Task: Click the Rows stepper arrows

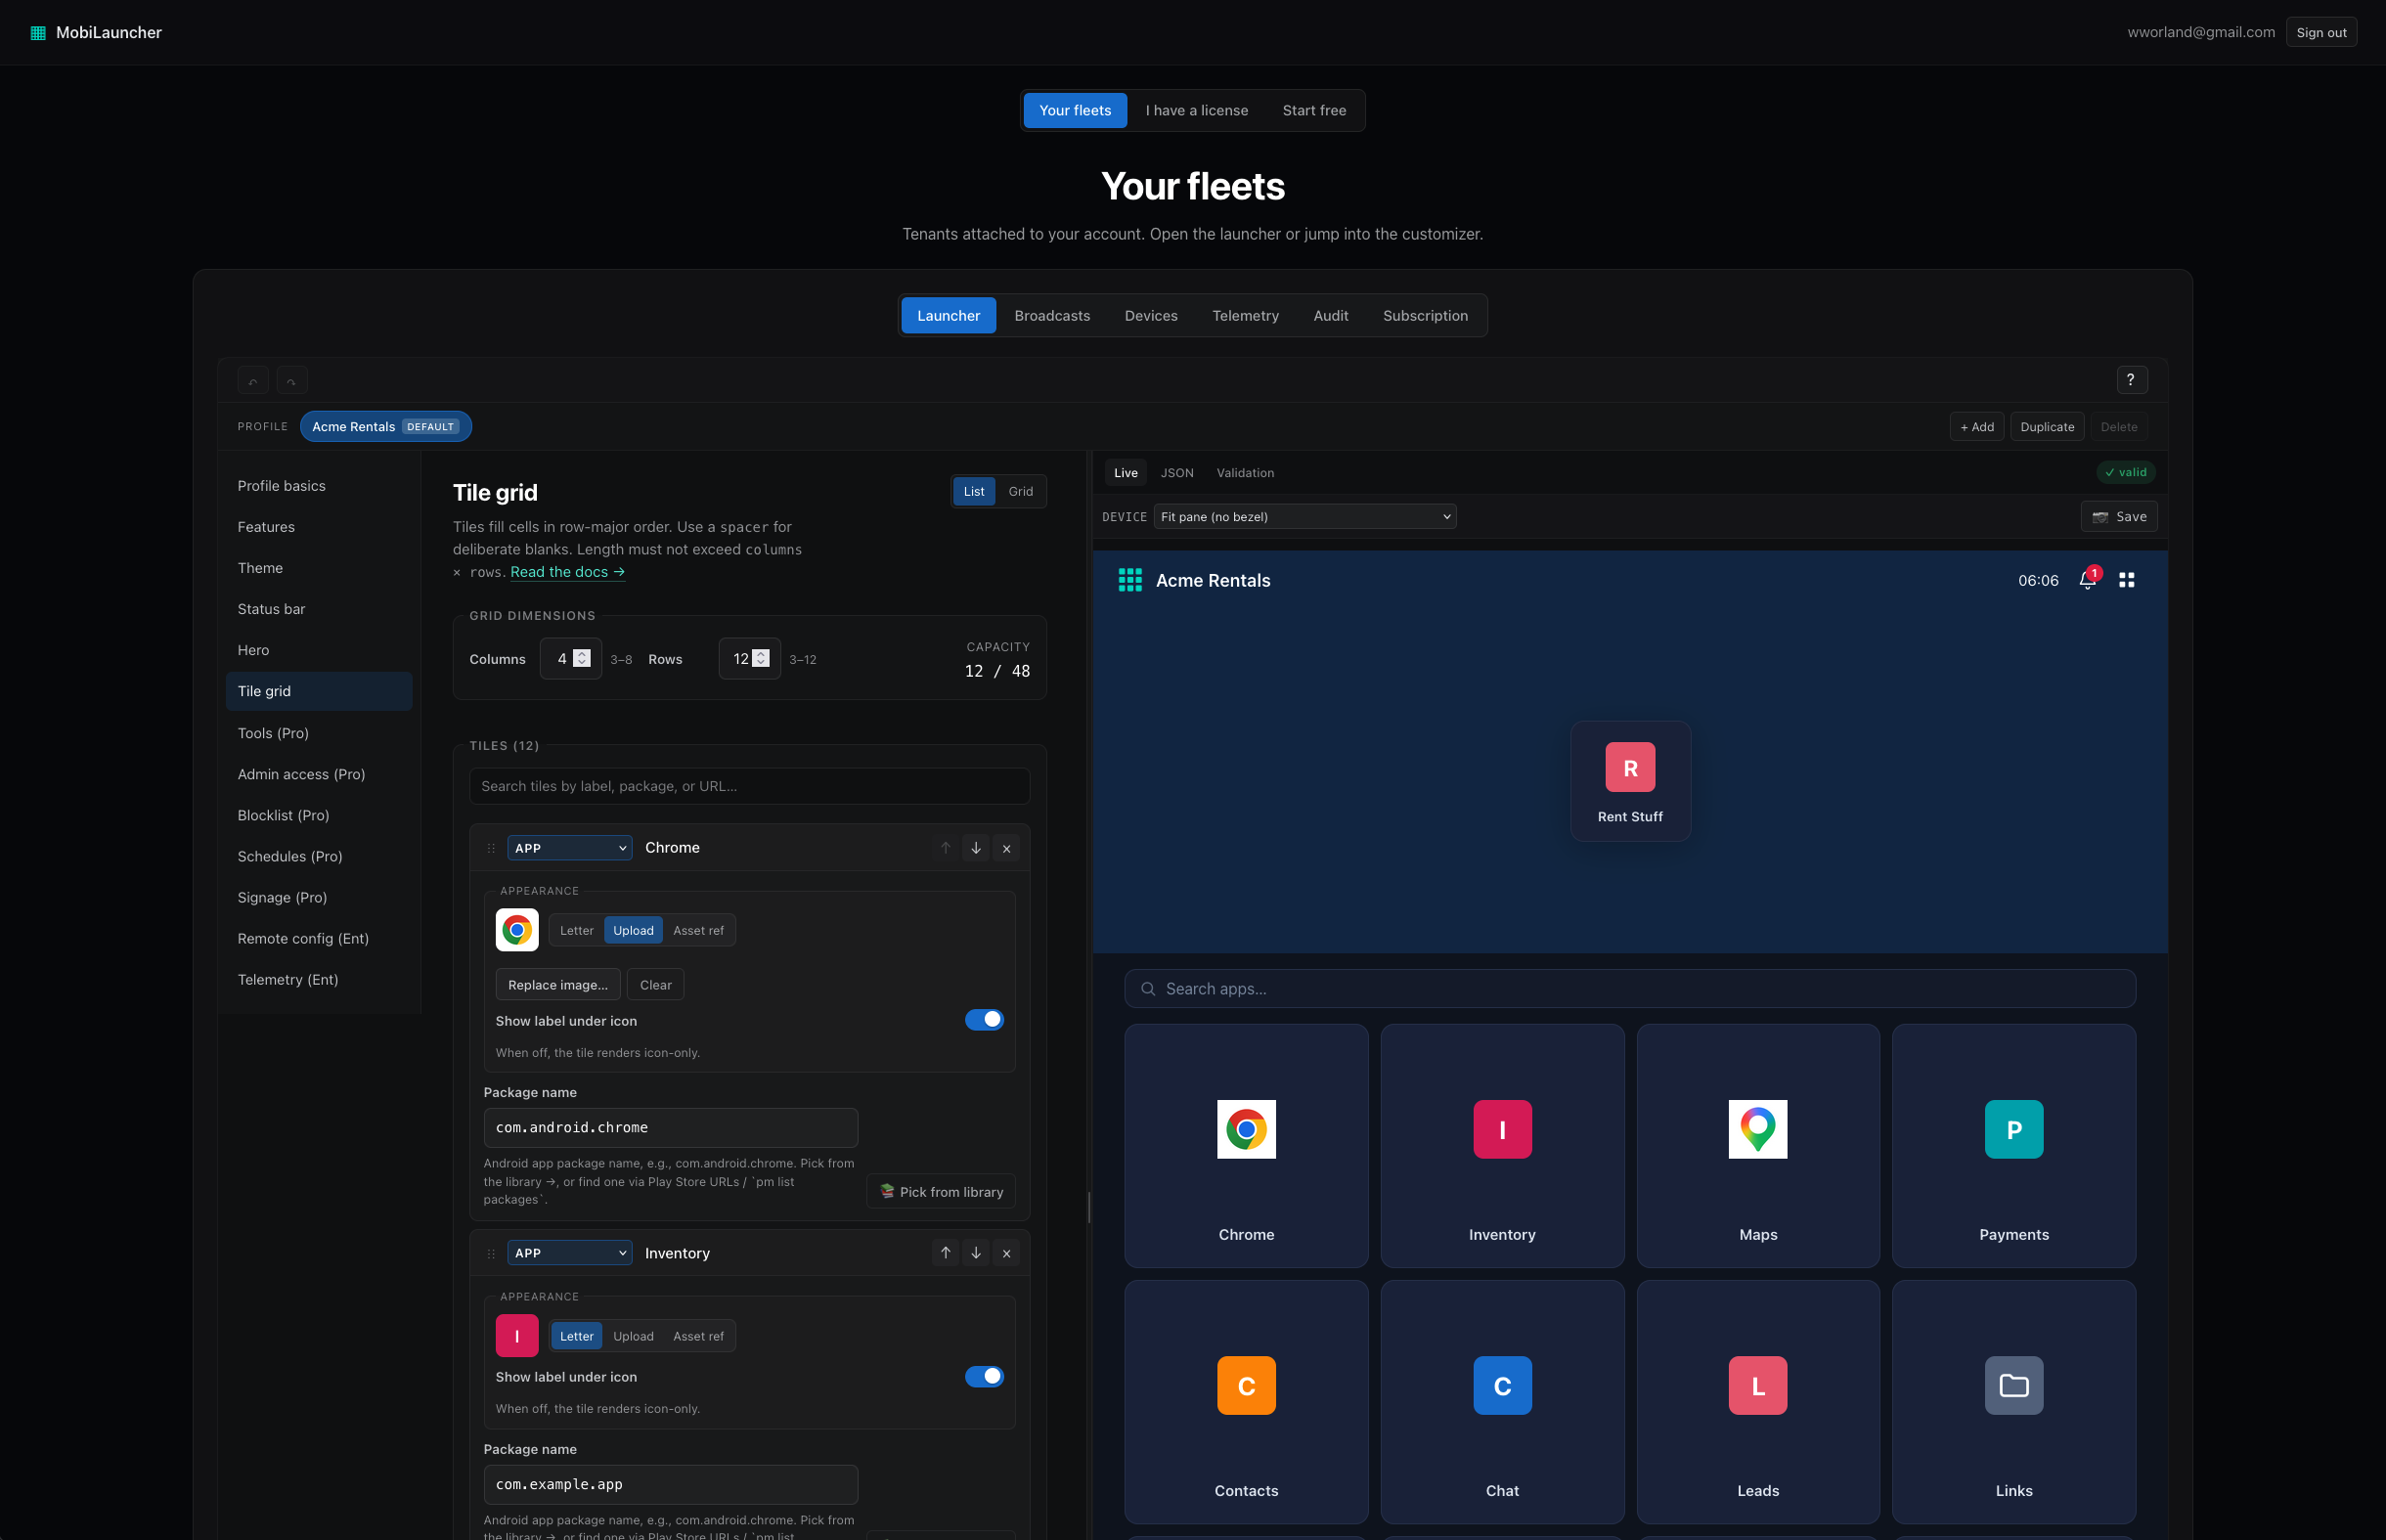Action: pyautogui.click(x=761, y=658)
